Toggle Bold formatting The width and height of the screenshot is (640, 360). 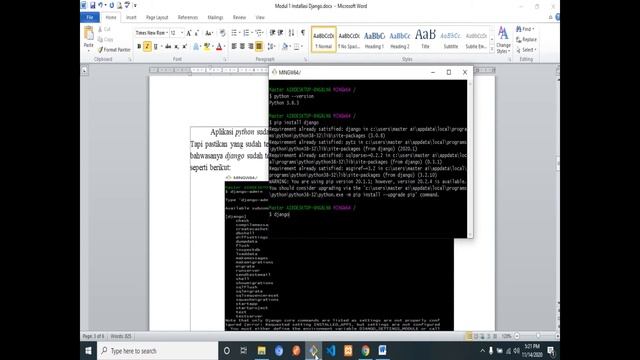pos(139,47)
